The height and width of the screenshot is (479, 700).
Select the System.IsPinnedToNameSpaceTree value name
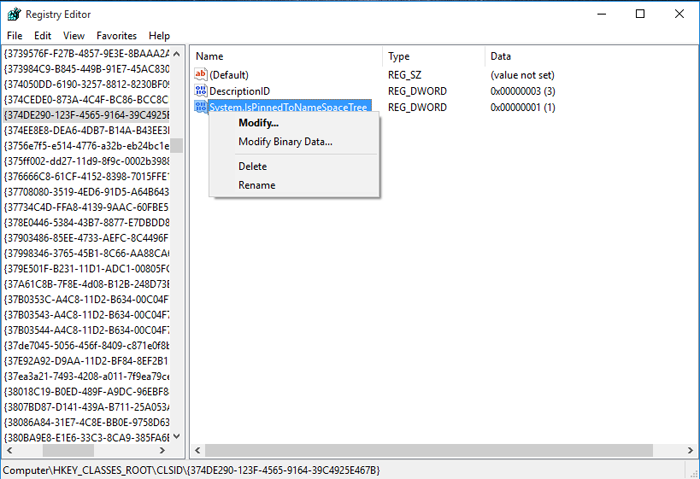coord(288,107)
